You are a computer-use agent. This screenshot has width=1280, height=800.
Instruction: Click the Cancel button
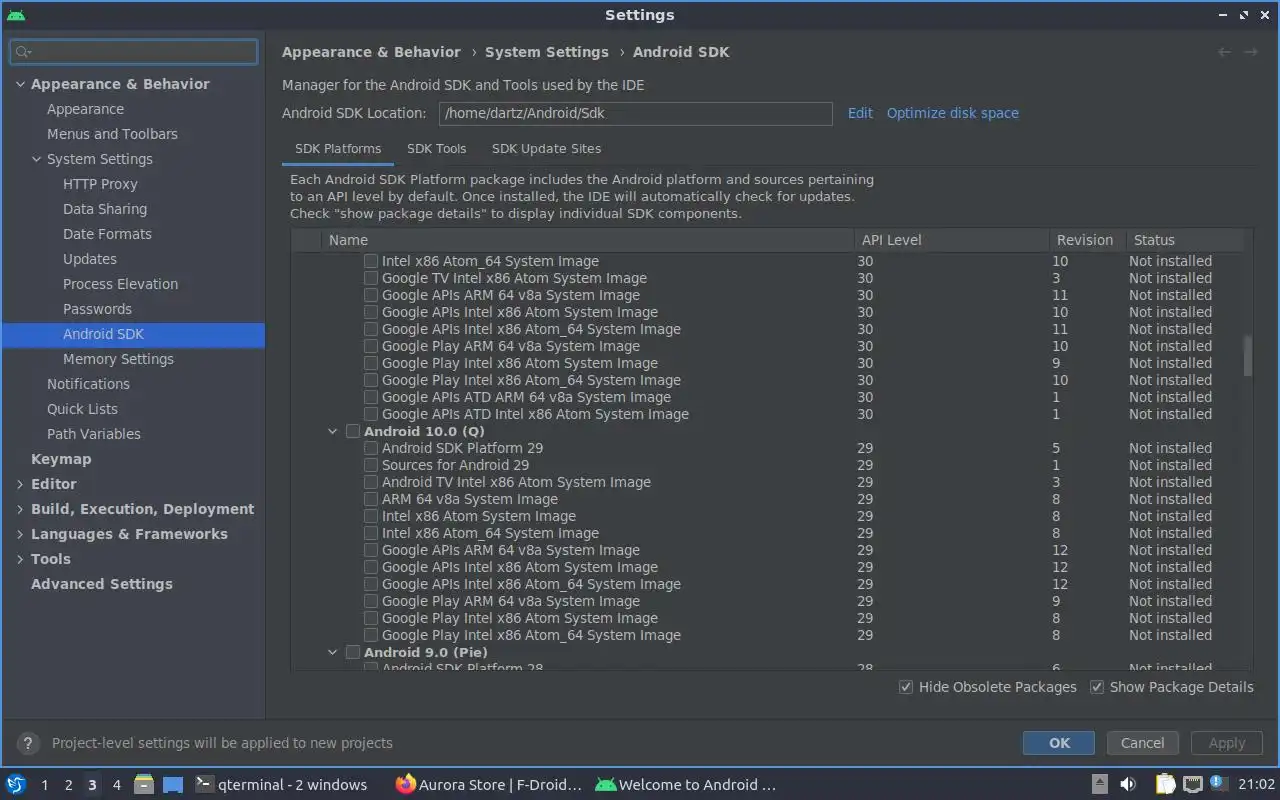click(x=1142, y=743)
